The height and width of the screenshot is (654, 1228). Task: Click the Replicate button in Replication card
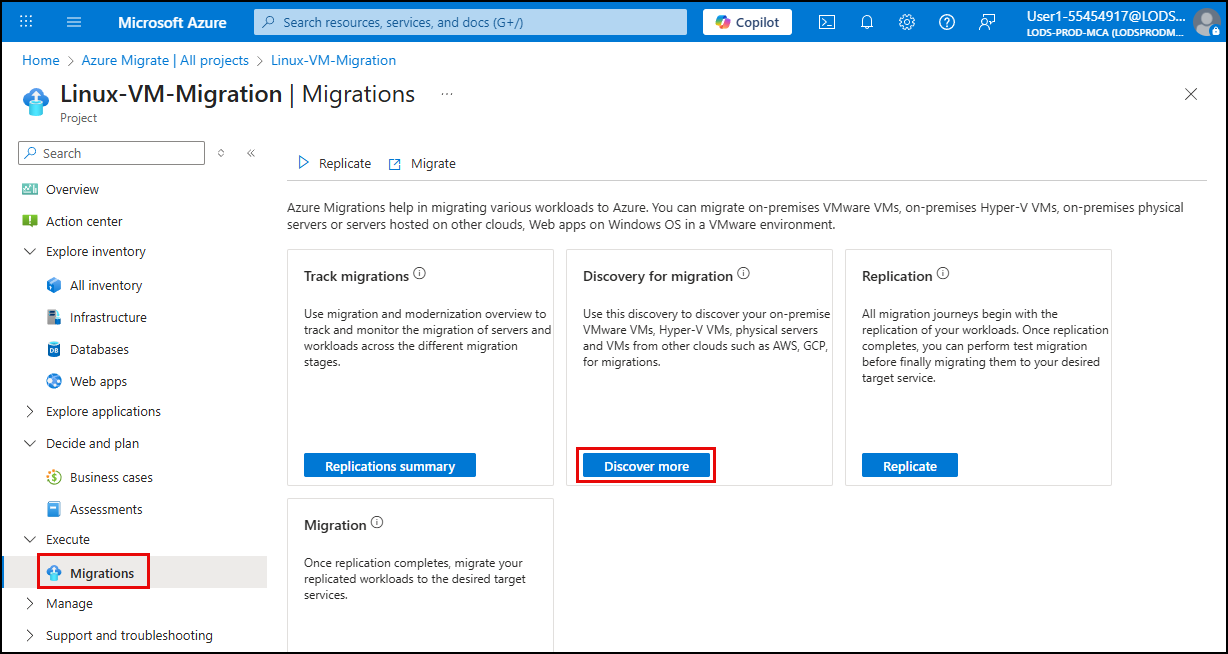(910, 466)
